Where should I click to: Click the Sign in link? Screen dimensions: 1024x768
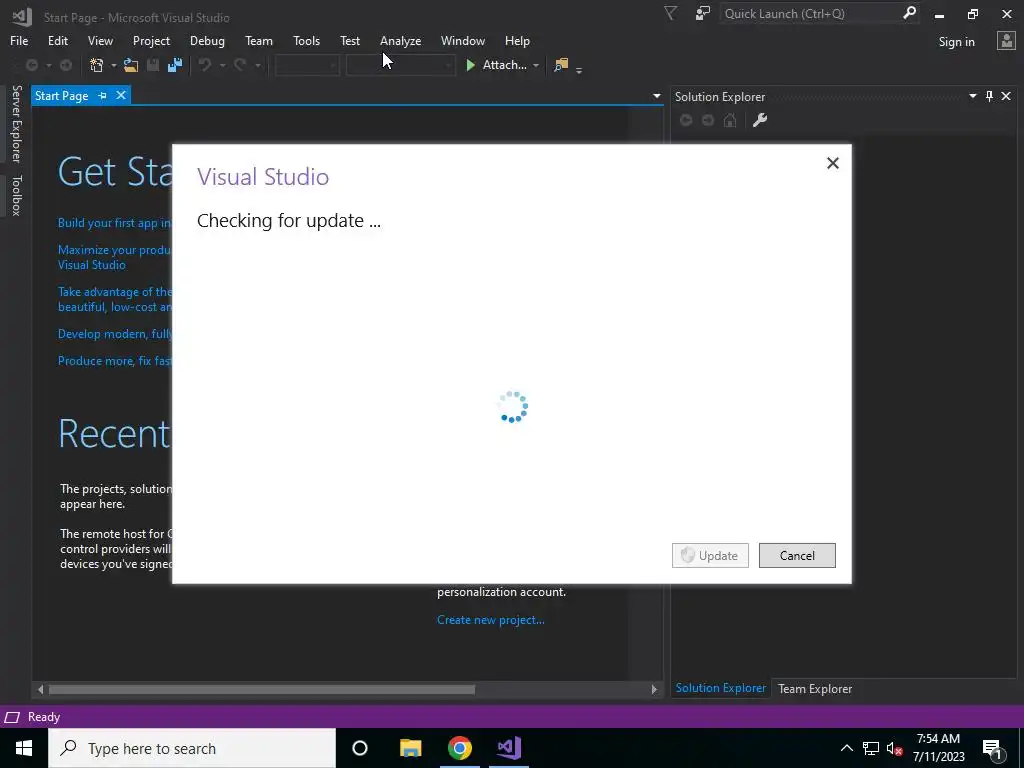(x=956, y=42)
